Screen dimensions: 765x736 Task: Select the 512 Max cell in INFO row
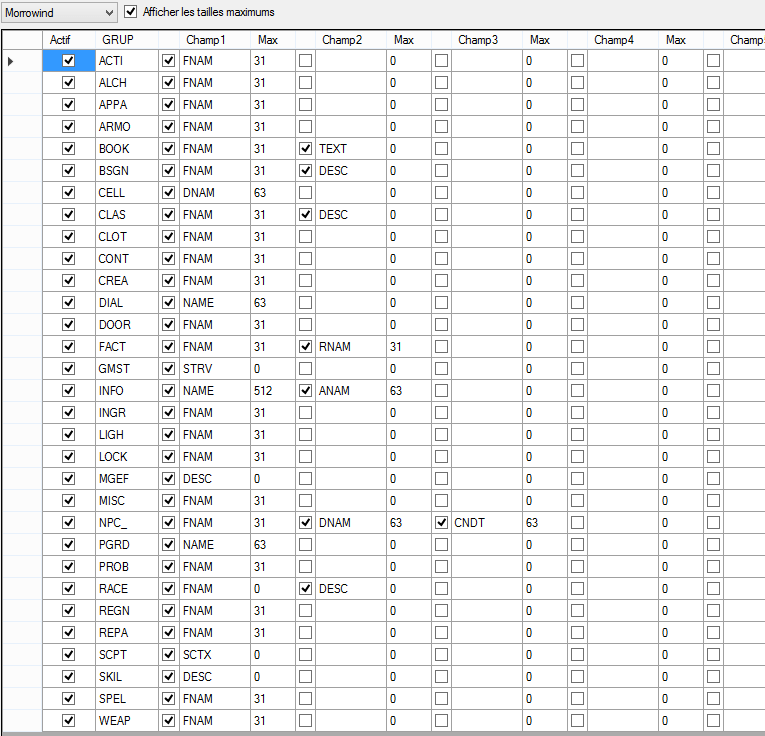(x=273, y=391)
